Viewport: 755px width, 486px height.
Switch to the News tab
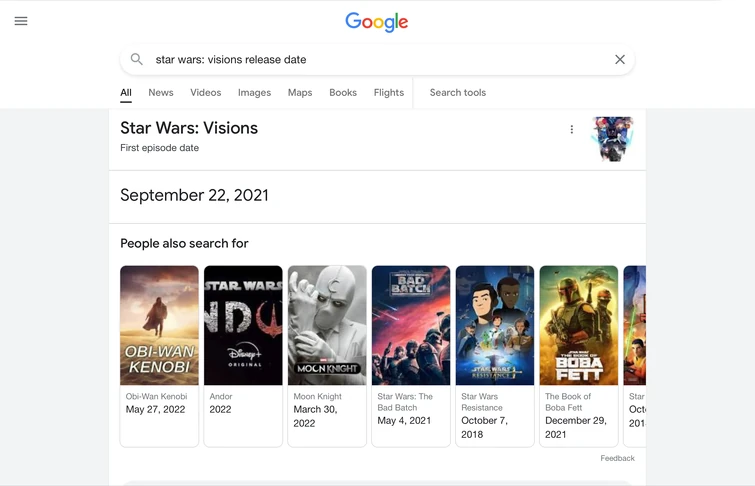click(161, 92)
